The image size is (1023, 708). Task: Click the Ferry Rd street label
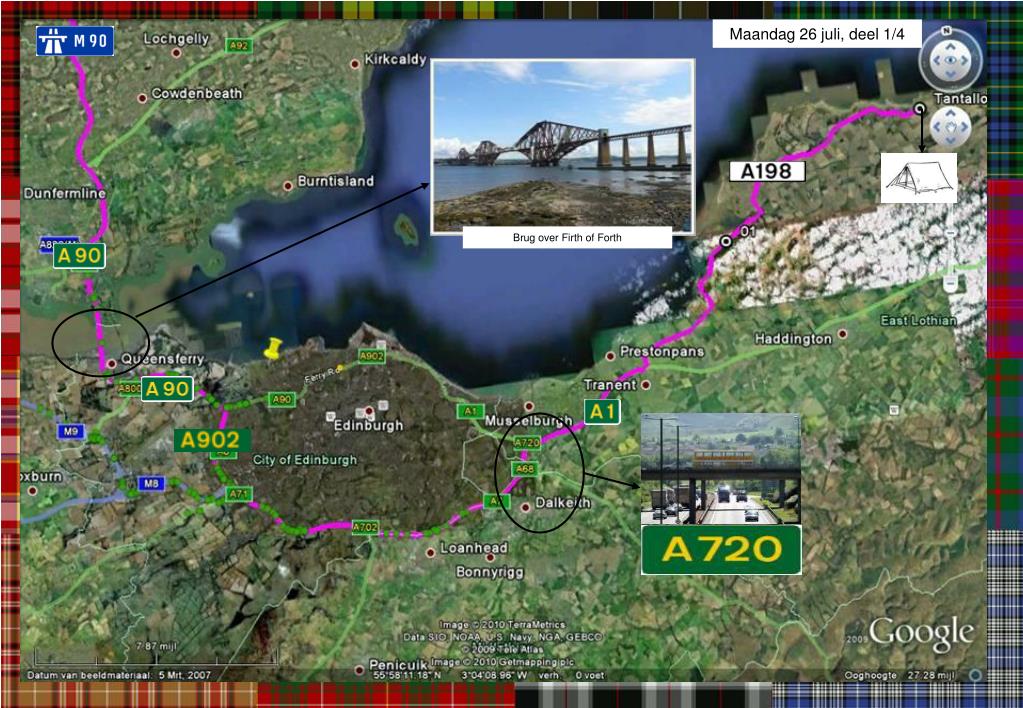322,375
